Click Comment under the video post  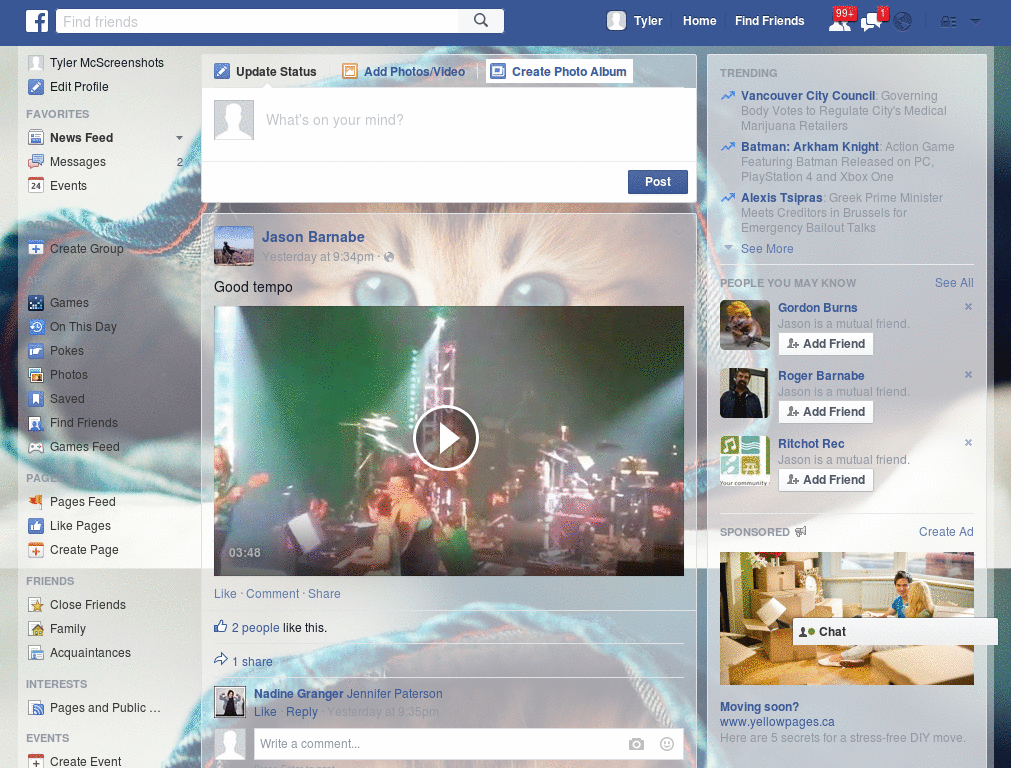[272, 594]
